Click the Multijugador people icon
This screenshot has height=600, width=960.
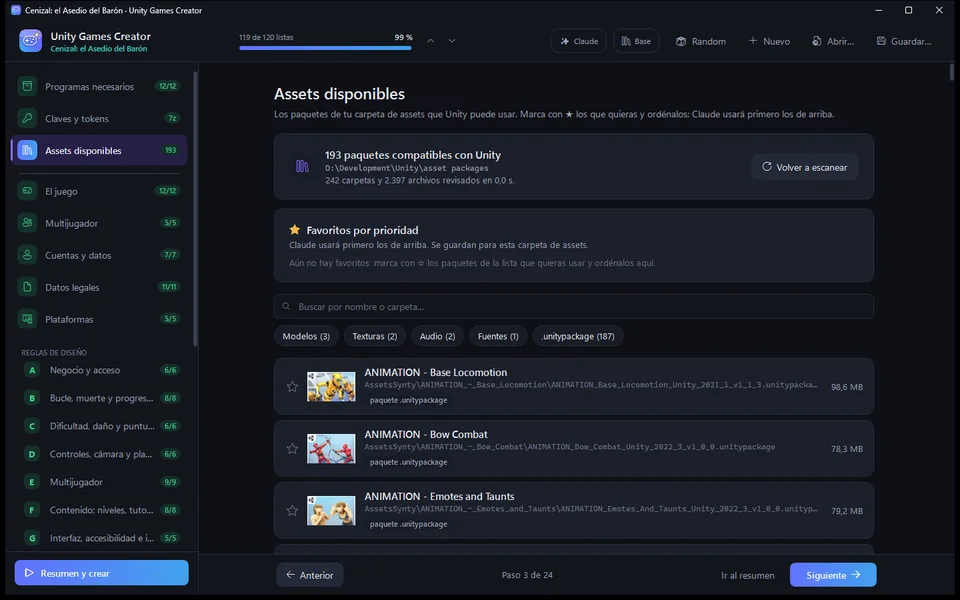[27, 223]
